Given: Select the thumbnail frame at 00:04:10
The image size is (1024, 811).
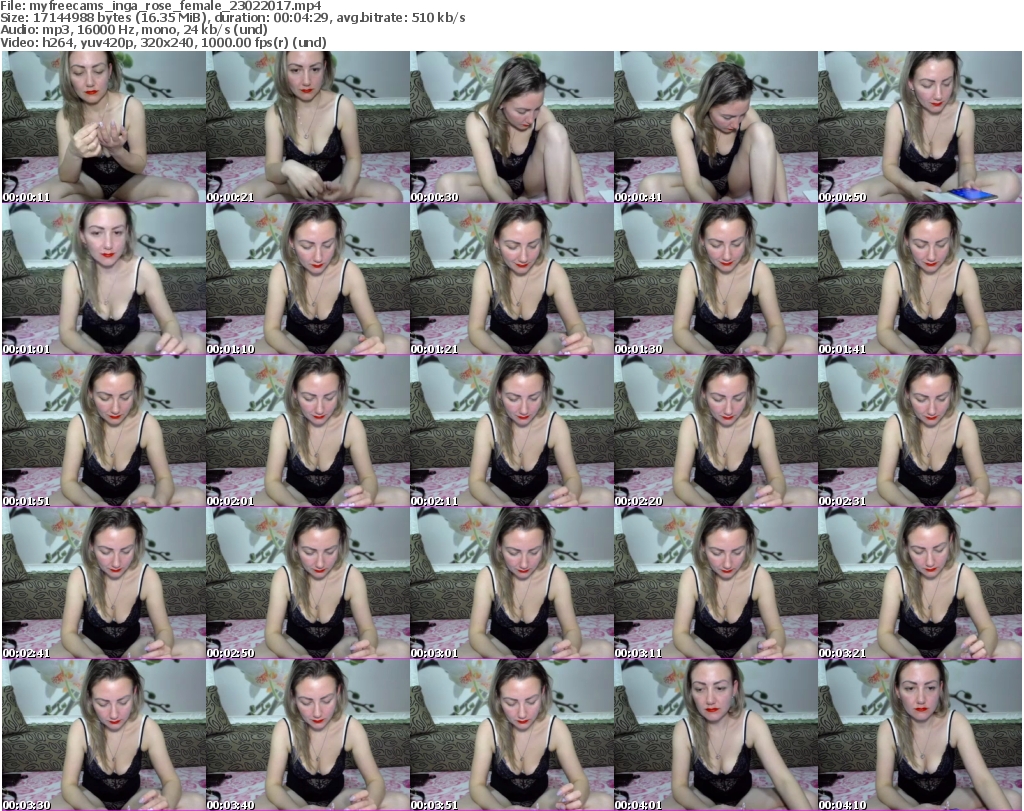Looking at the screenshot, I should pyautogui.click(x=919, y=735).
